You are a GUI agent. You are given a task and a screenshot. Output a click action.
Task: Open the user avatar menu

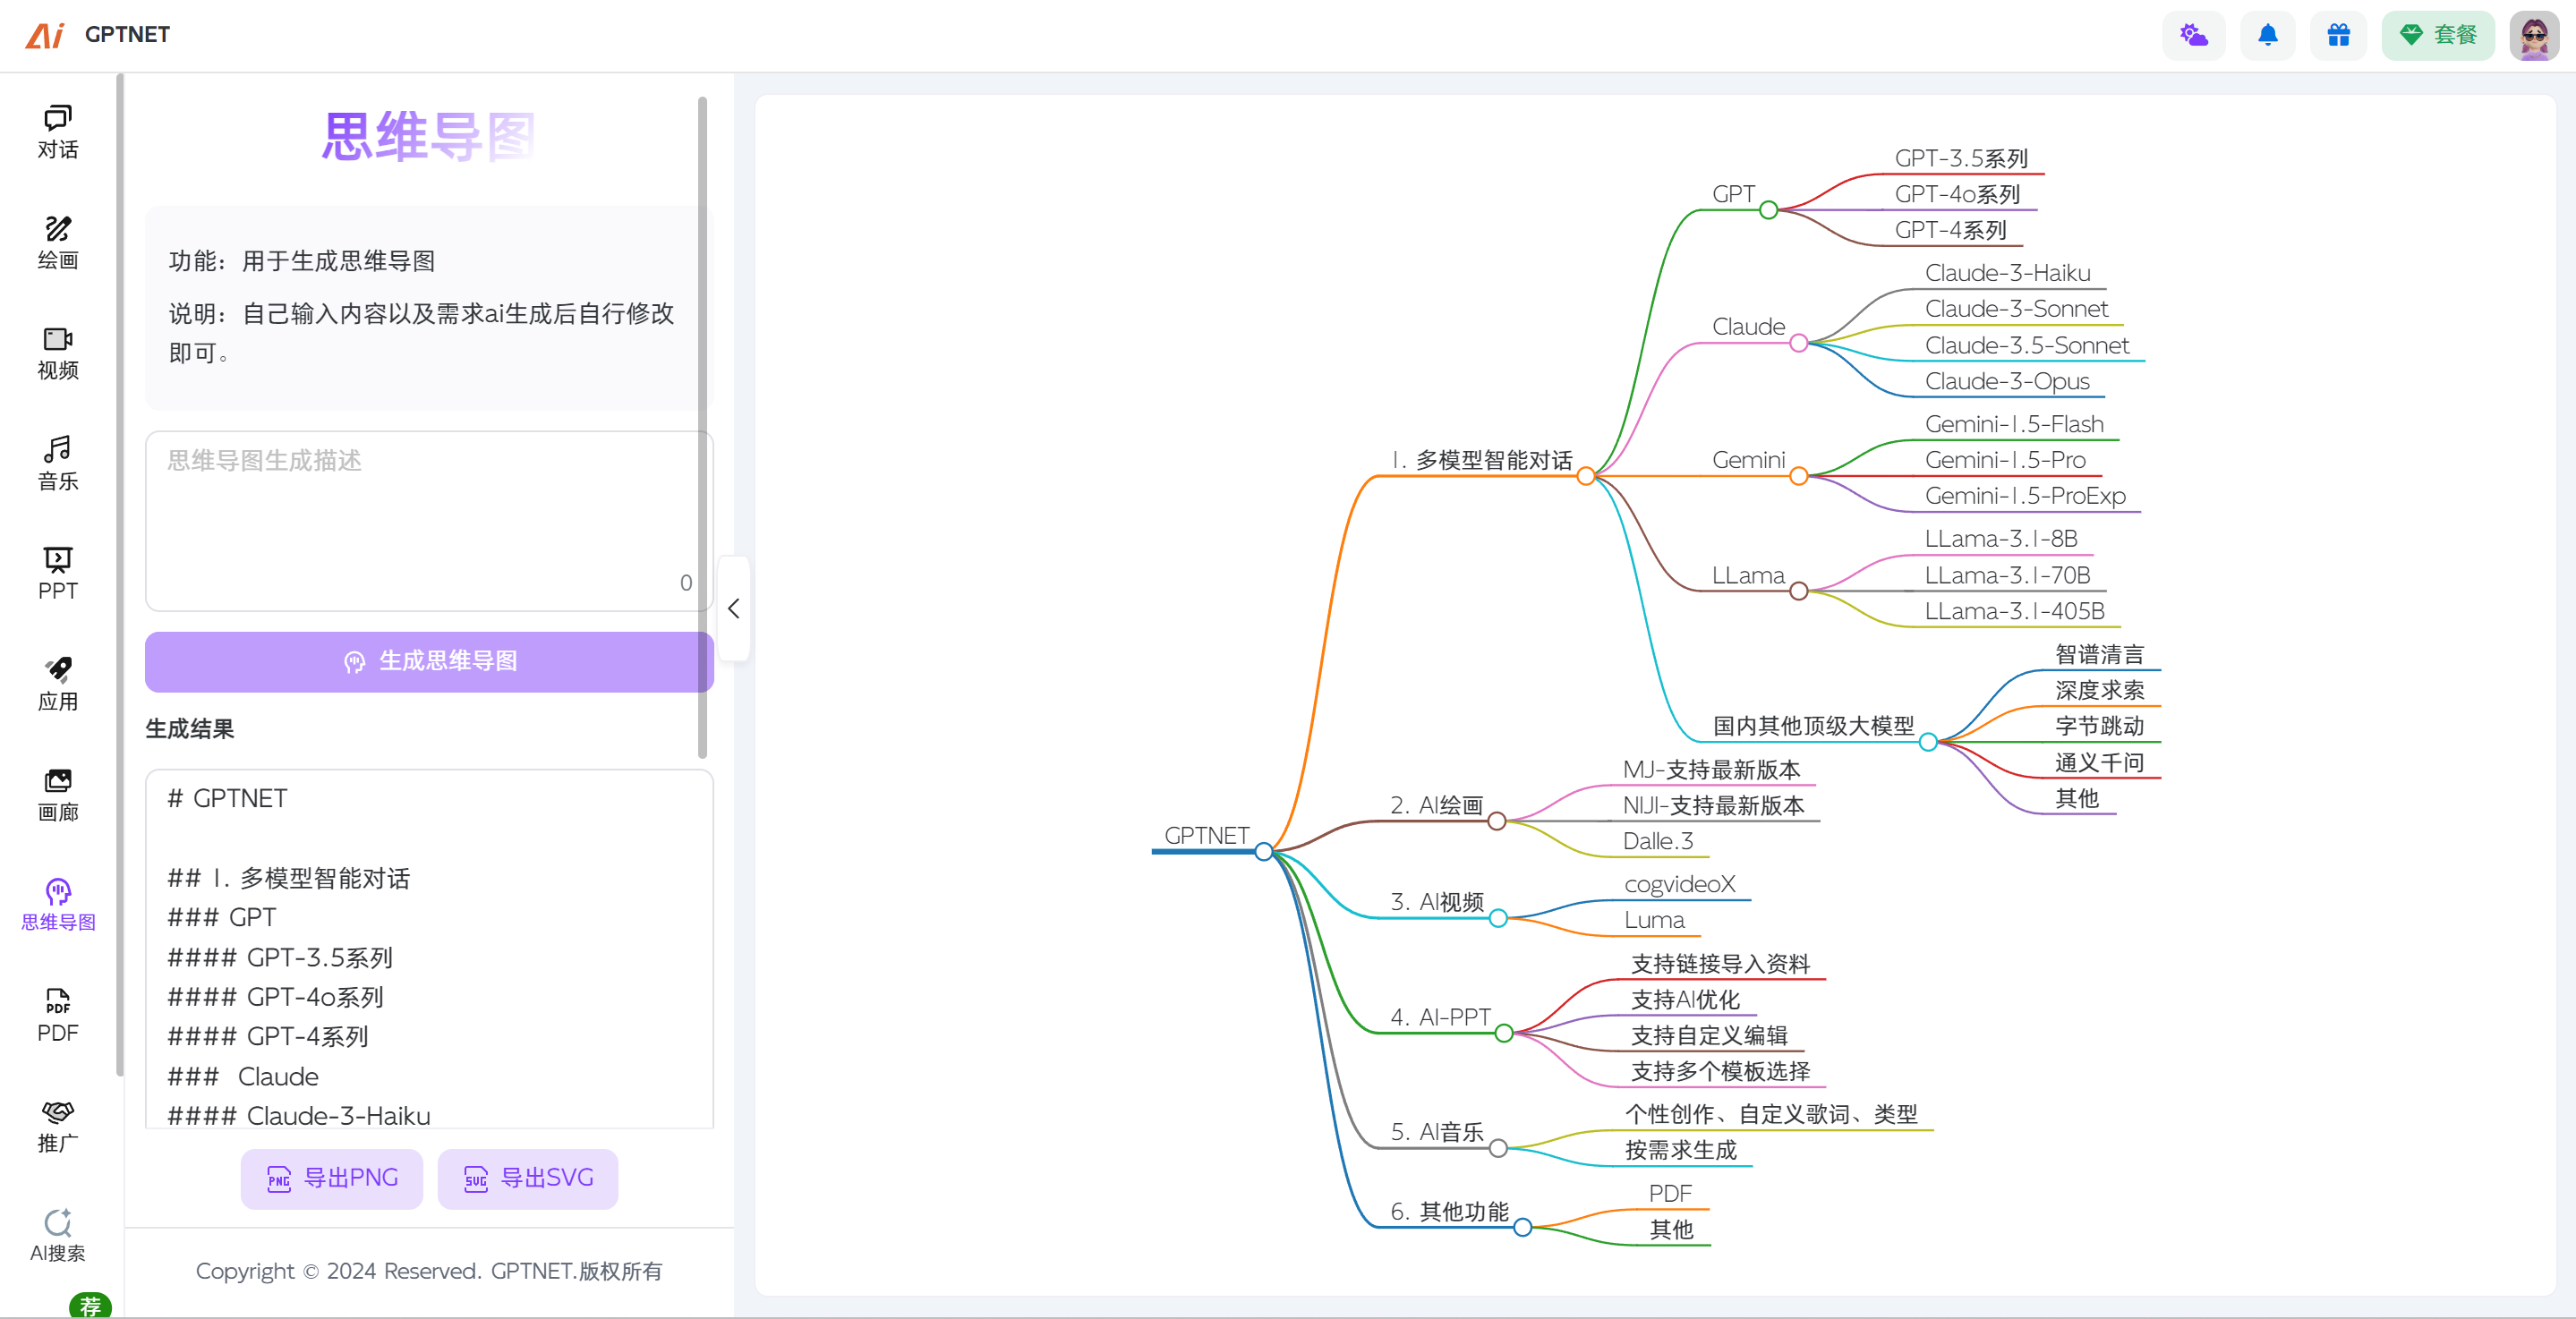pos(2534,36)
